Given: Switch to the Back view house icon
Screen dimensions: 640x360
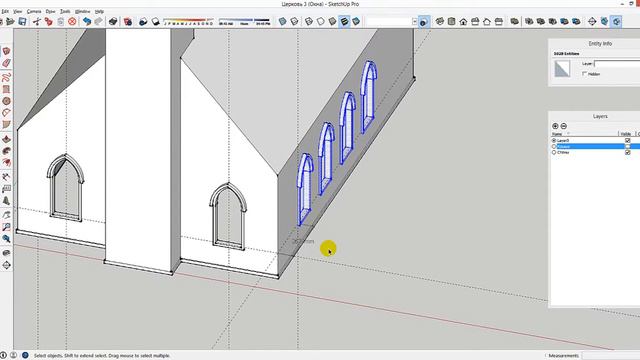Looking at the screenshot, I should (487, 21).
